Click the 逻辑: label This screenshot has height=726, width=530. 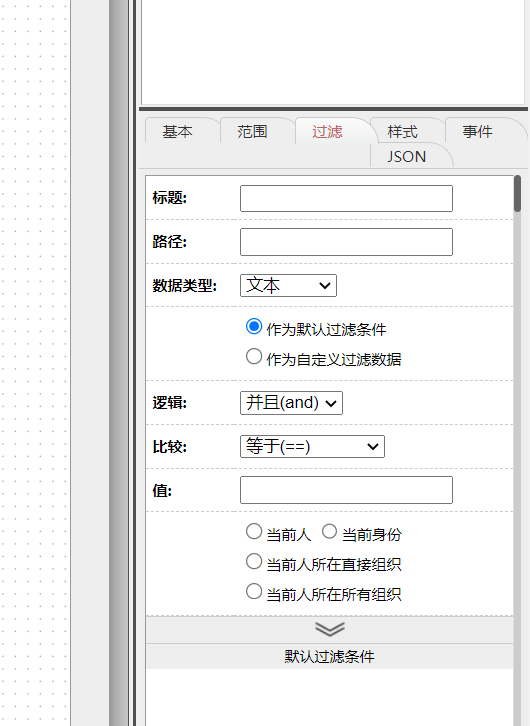pyautogui.click(x=169, y=403)
